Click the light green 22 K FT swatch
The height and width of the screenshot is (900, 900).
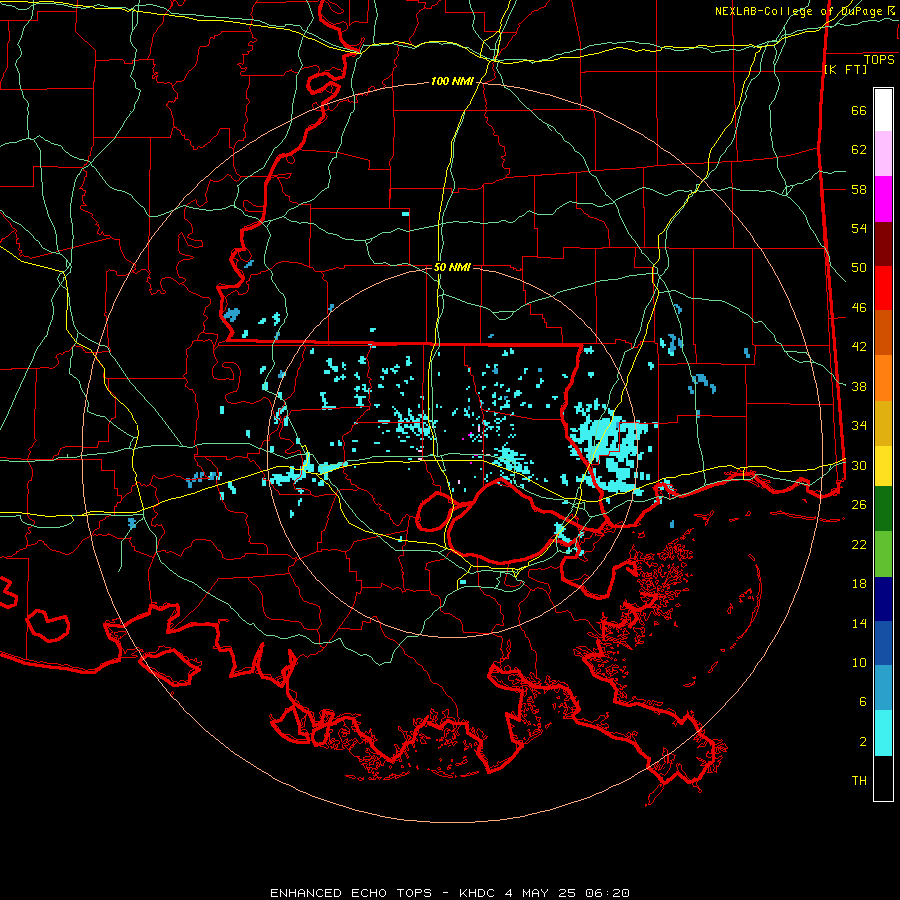[x=883, y=554]
